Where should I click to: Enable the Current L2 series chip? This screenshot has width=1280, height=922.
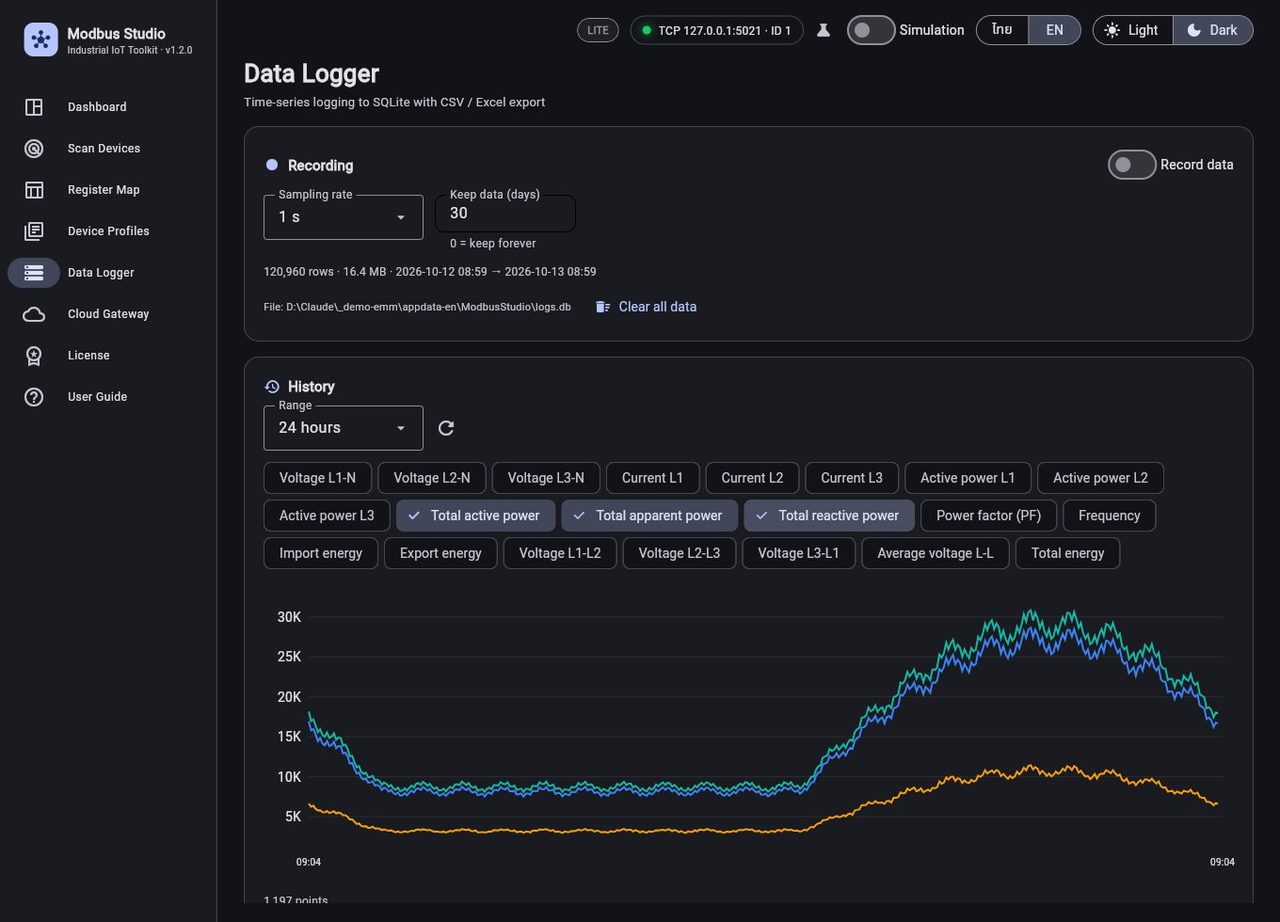coord(752,478)
